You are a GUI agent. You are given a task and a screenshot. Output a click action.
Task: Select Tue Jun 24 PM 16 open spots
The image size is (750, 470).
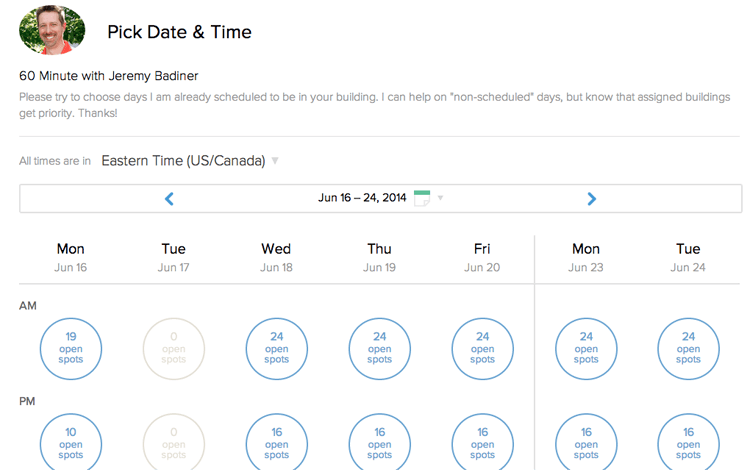688,442
